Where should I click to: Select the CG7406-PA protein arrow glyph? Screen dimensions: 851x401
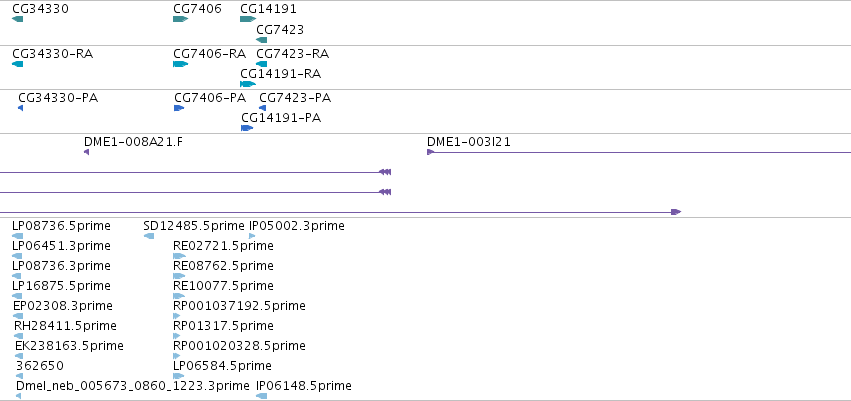tap(179, 108)
